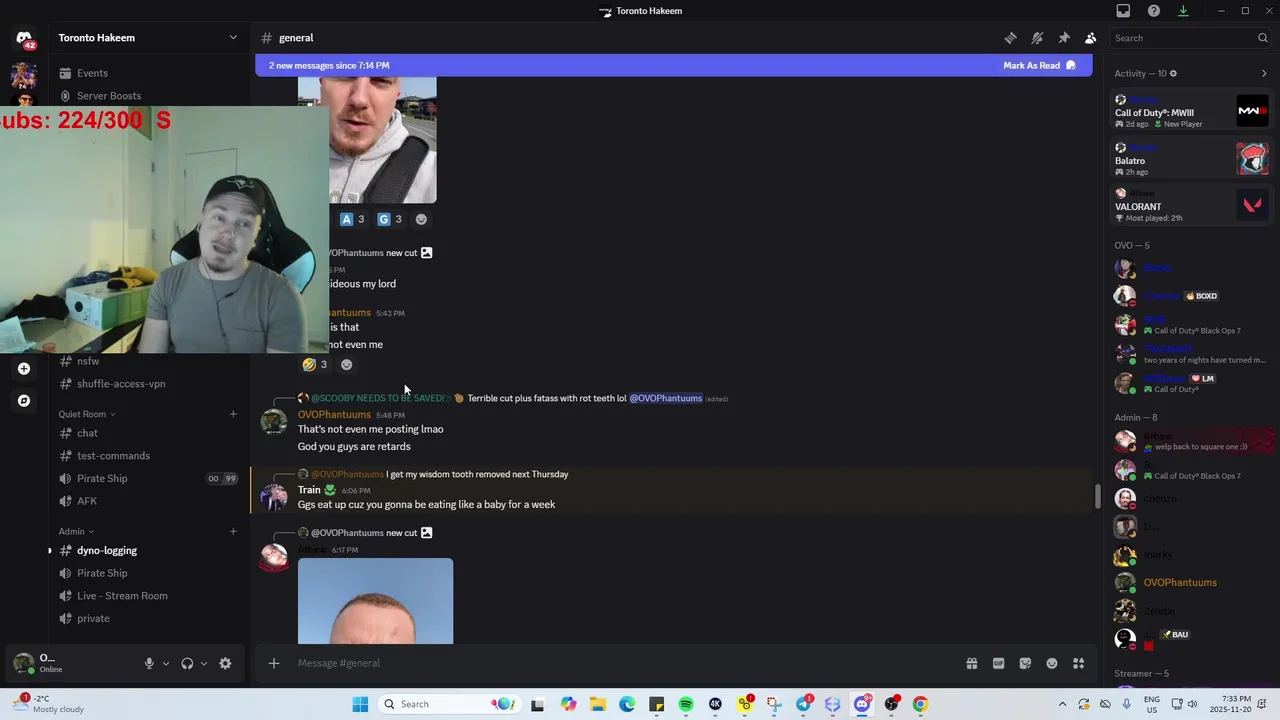Open Apps launcher icon in message bar

point(1078,663)
